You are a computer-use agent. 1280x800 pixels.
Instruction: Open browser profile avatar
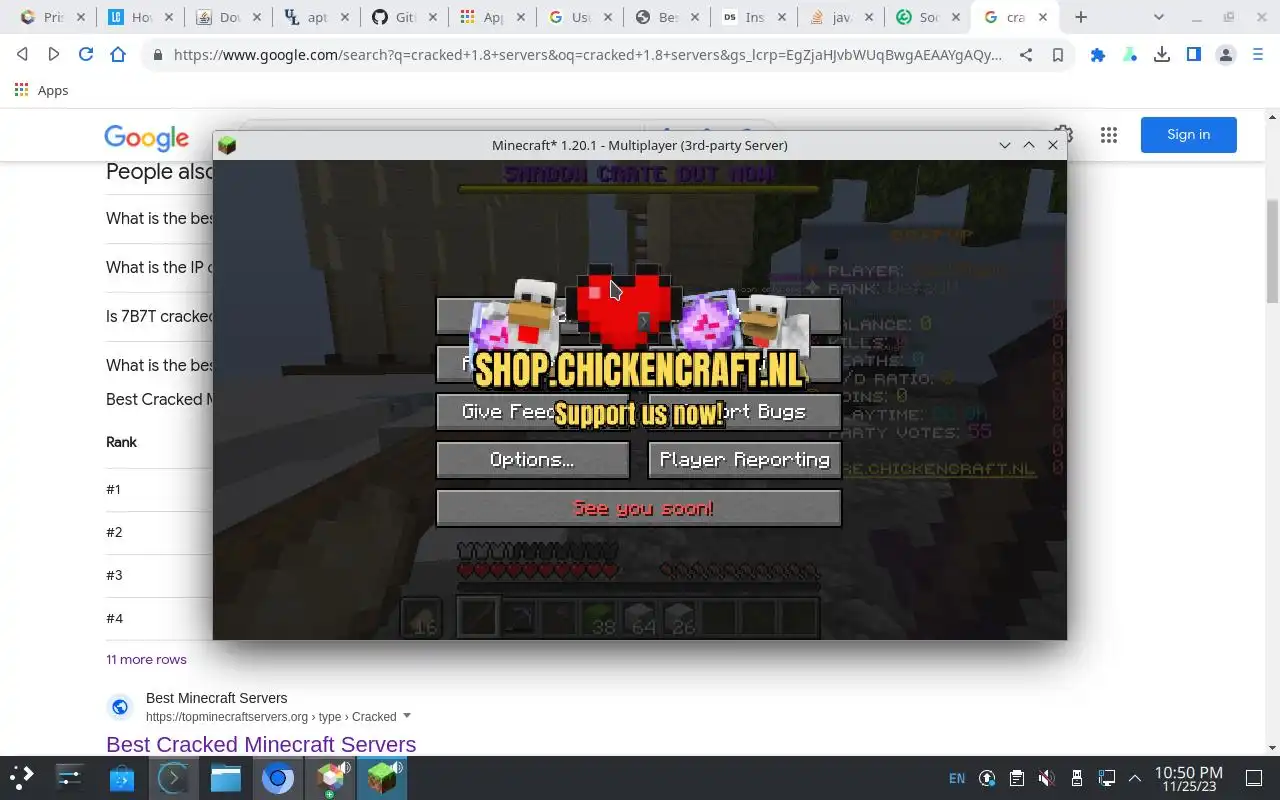(x=1226, y=55)
